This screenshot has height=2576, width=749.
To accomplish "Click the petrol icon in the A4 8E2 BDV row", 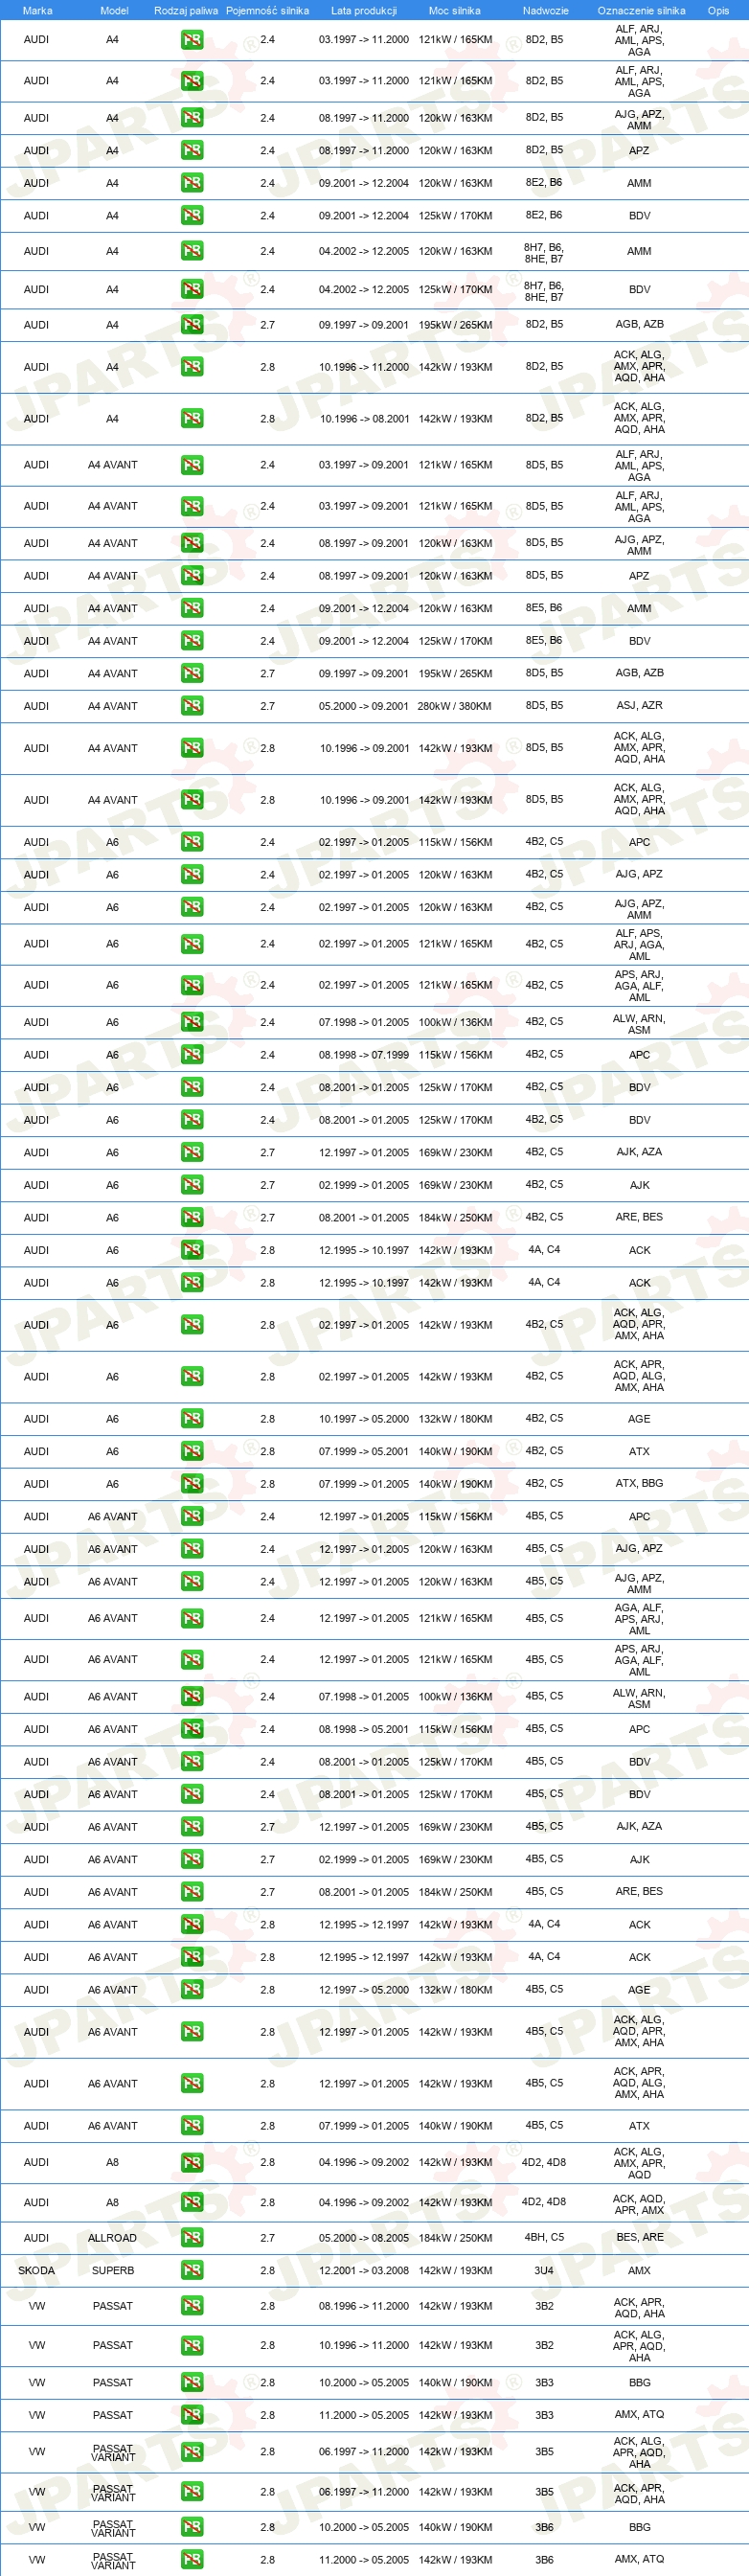I will coord(192,215).
